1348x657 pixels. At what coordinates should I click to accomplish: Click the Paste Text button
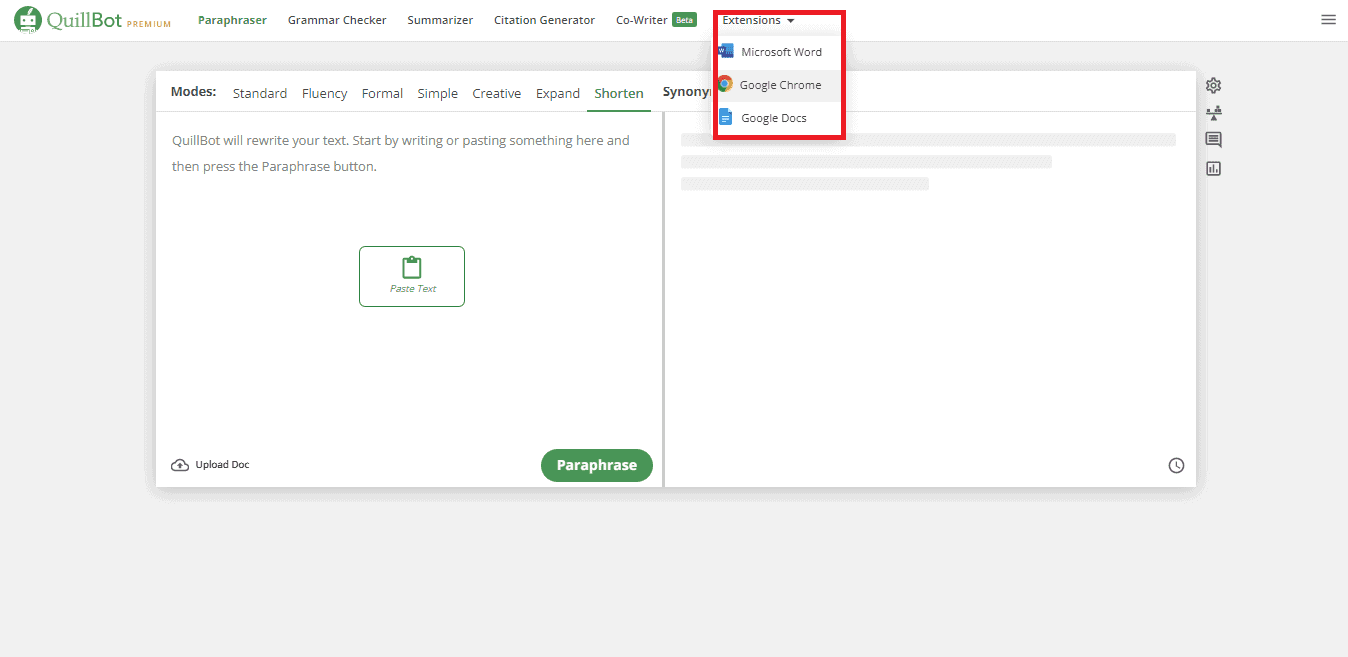[x=412, y=276]
